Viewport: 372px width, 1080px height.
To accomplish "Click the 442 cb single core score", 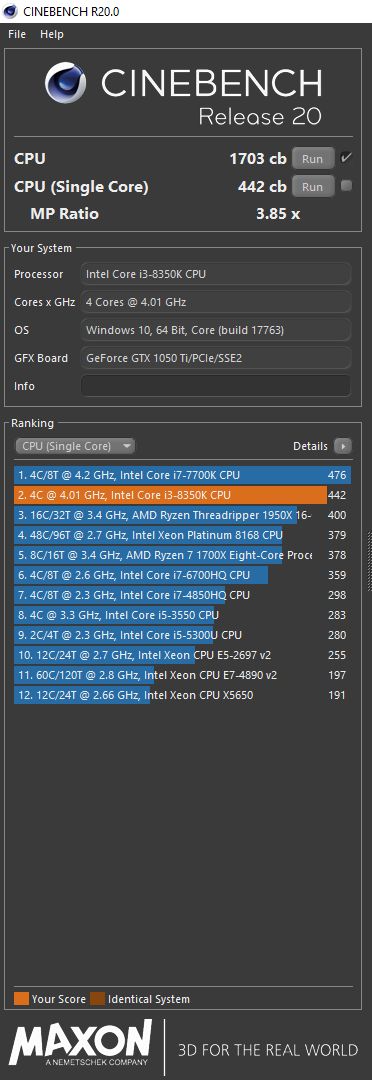I will [262, 186].
